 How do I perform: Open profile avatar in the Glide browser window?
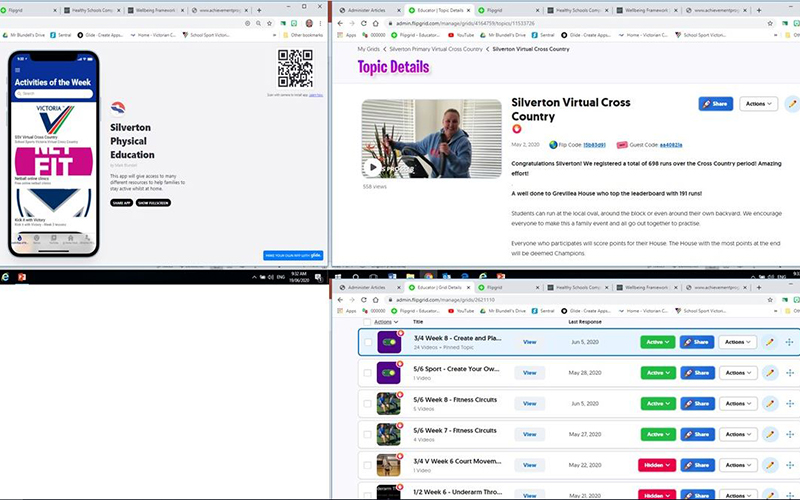click(309, 23)
